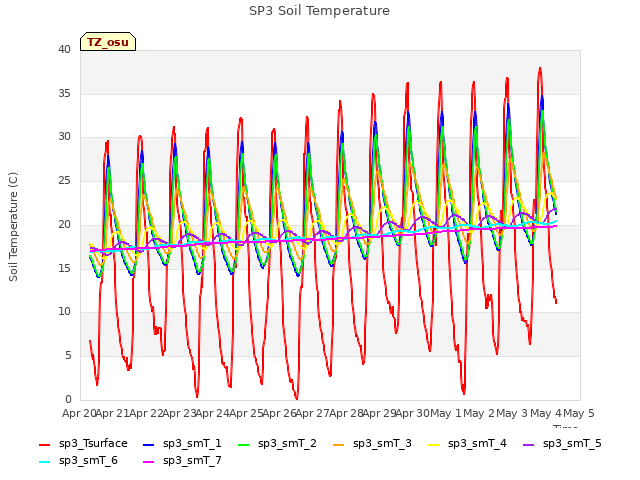Click the 10 y-axis tick label
Screen dimensions: 640x480
click(x=64, y=312)
